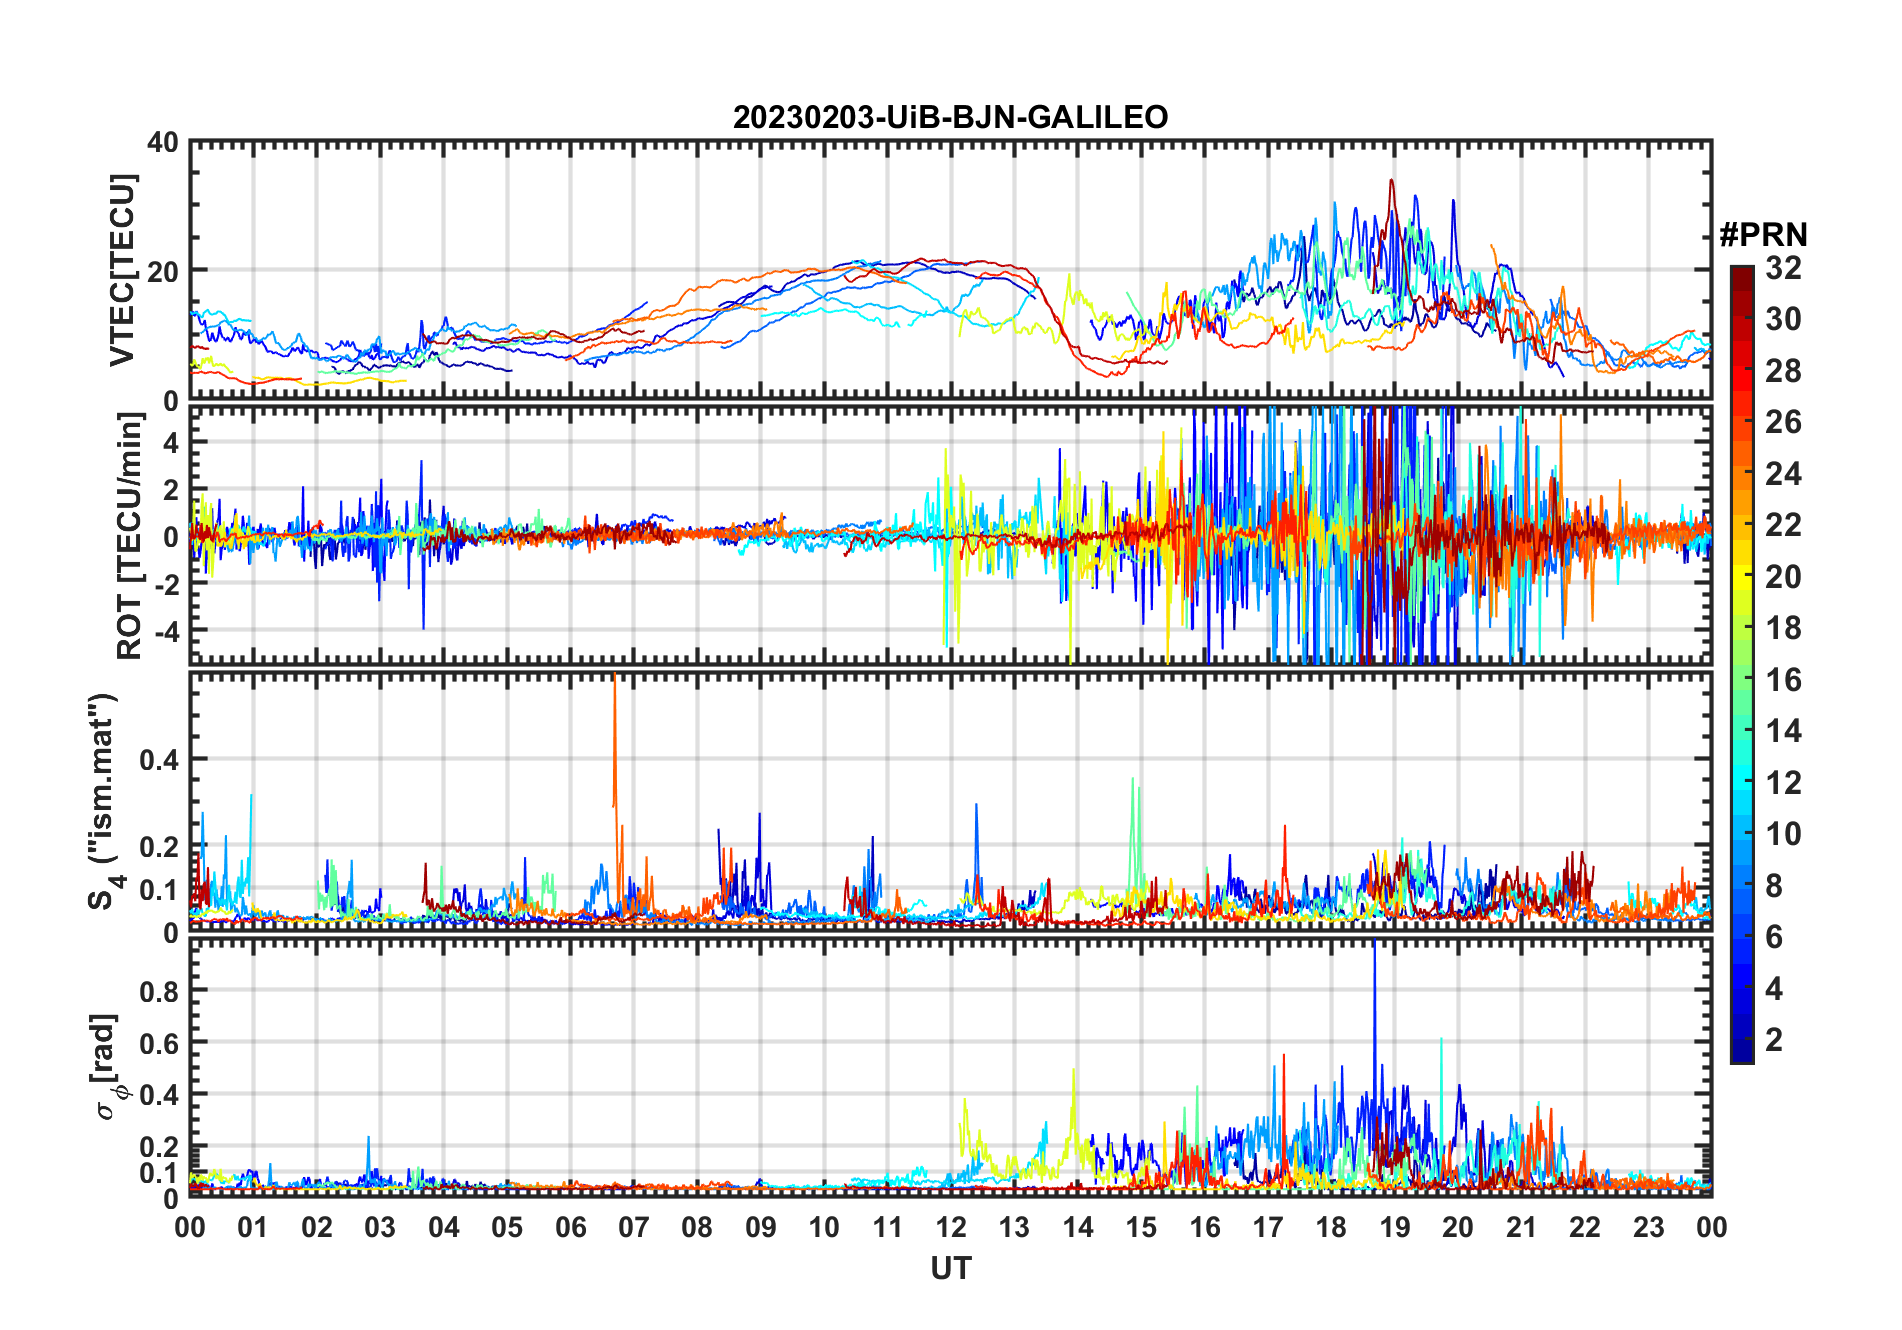Screen dimensions: 1902x1330
Task: Click the "#PRN" colorbar title
Action: click(1763, 235)
